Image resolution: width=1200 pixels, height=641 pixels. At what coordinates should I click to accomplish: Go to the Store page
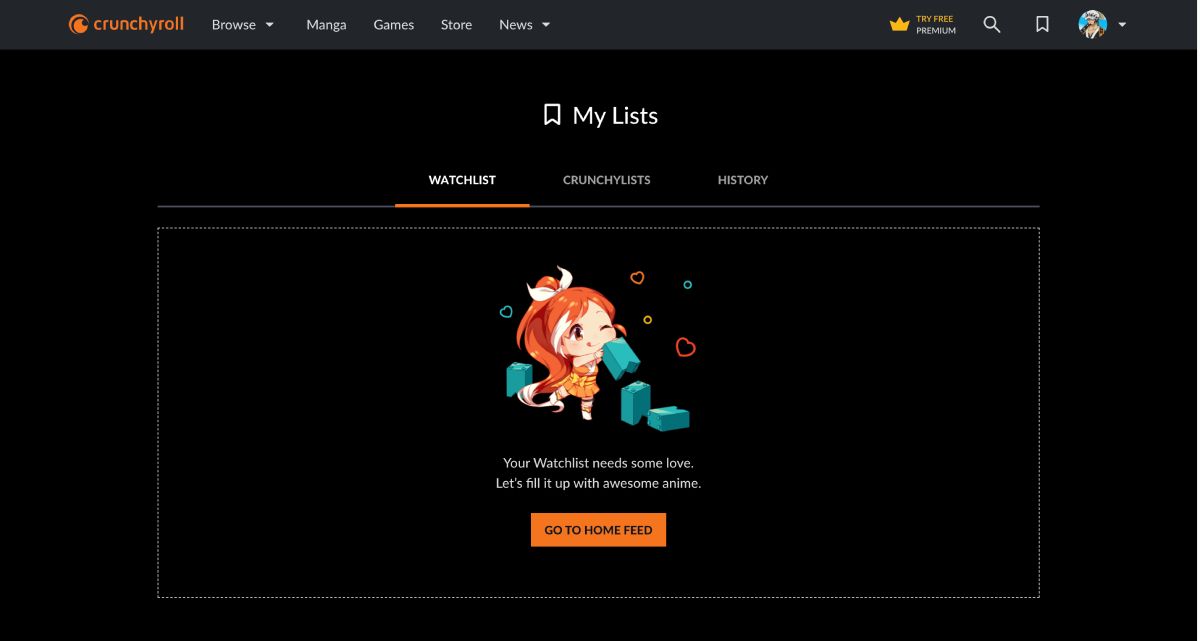(x=456, y=24)
